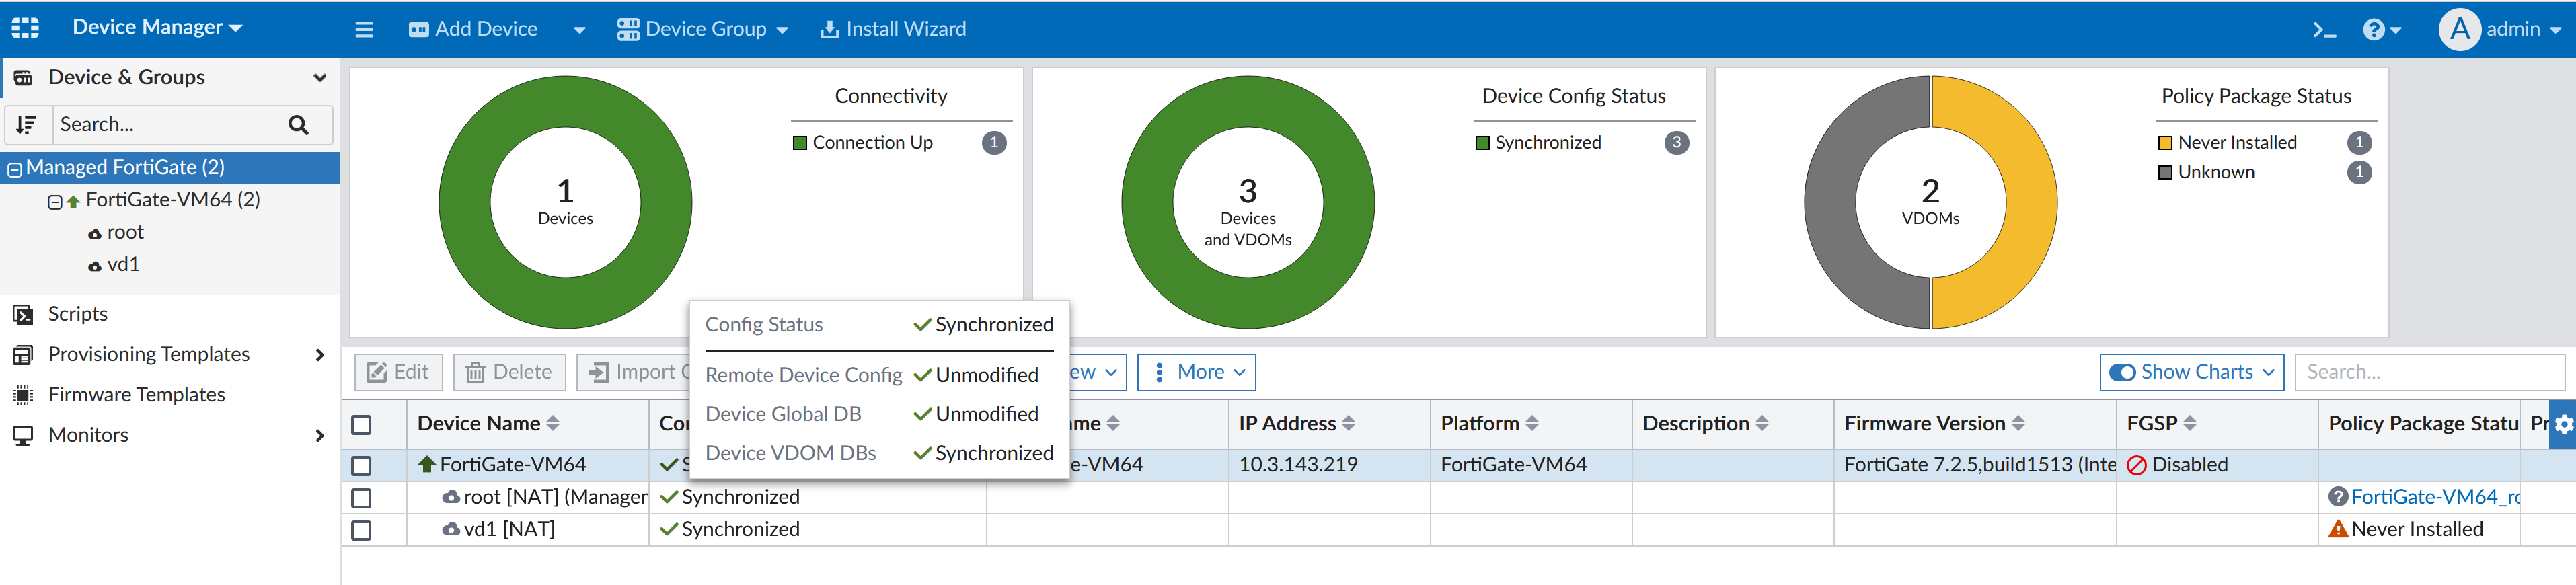2576x585 pixels.
Task: Click the Edit button
Action: tap(398, 372)
